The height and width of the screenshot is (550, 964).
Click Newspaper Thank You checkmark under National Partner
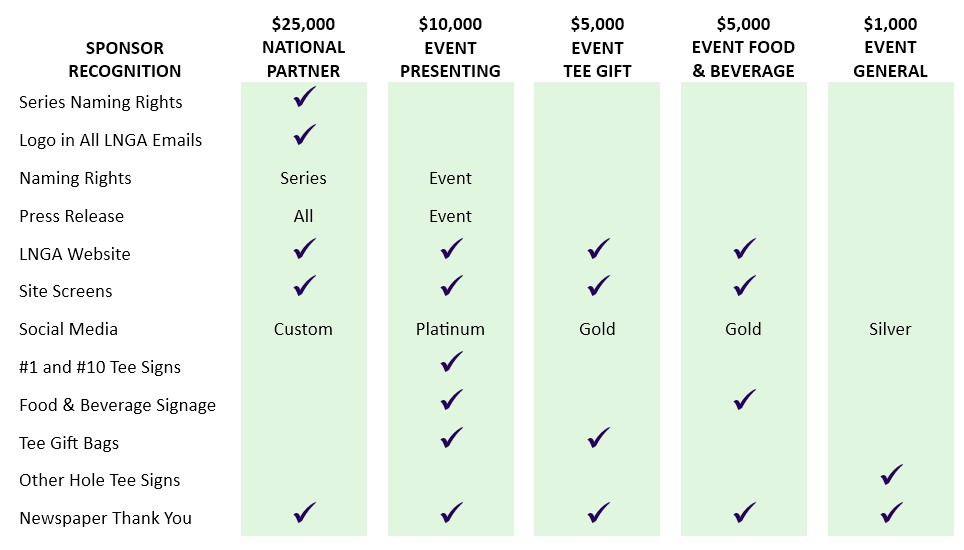pos(304,513)
